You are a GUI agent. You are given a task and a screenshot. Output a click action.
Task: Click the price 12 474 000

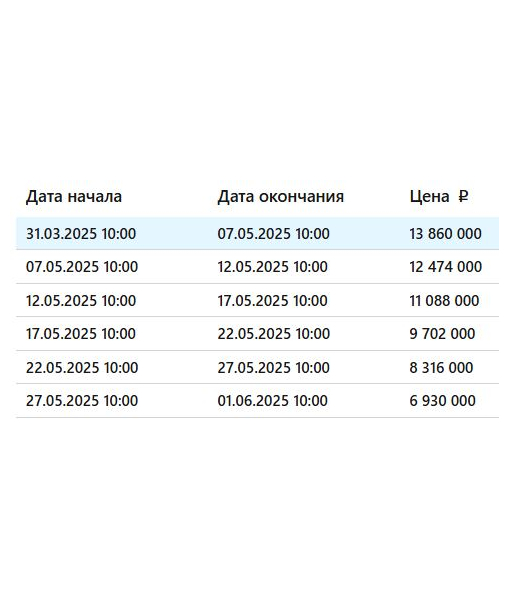[445, 267]
